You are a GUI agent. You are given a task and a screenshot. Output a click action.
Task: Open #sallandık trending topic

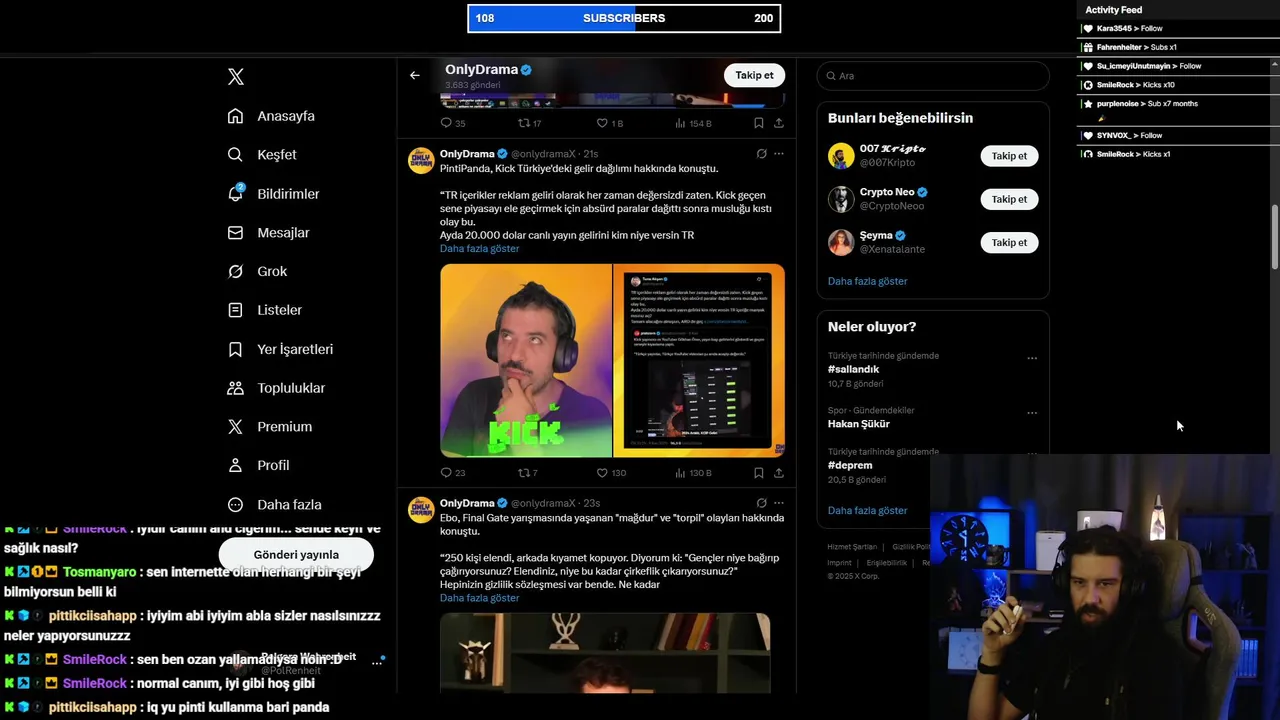click(853, 369)
